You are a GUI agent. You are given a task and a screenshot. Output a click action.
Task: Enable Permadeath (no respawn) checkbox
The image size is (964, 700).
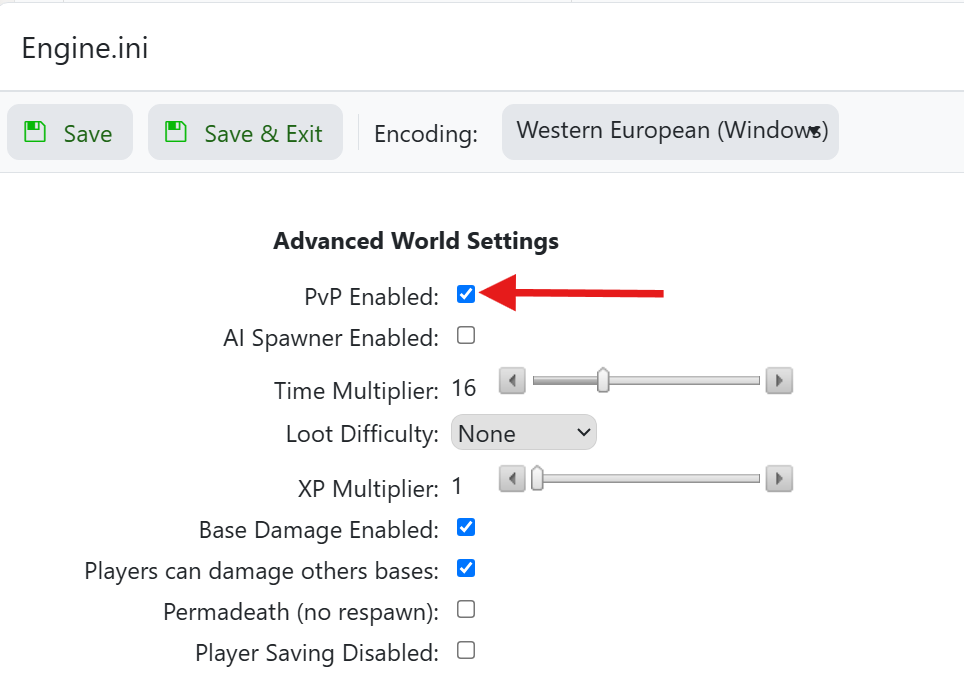coord(466,609)
